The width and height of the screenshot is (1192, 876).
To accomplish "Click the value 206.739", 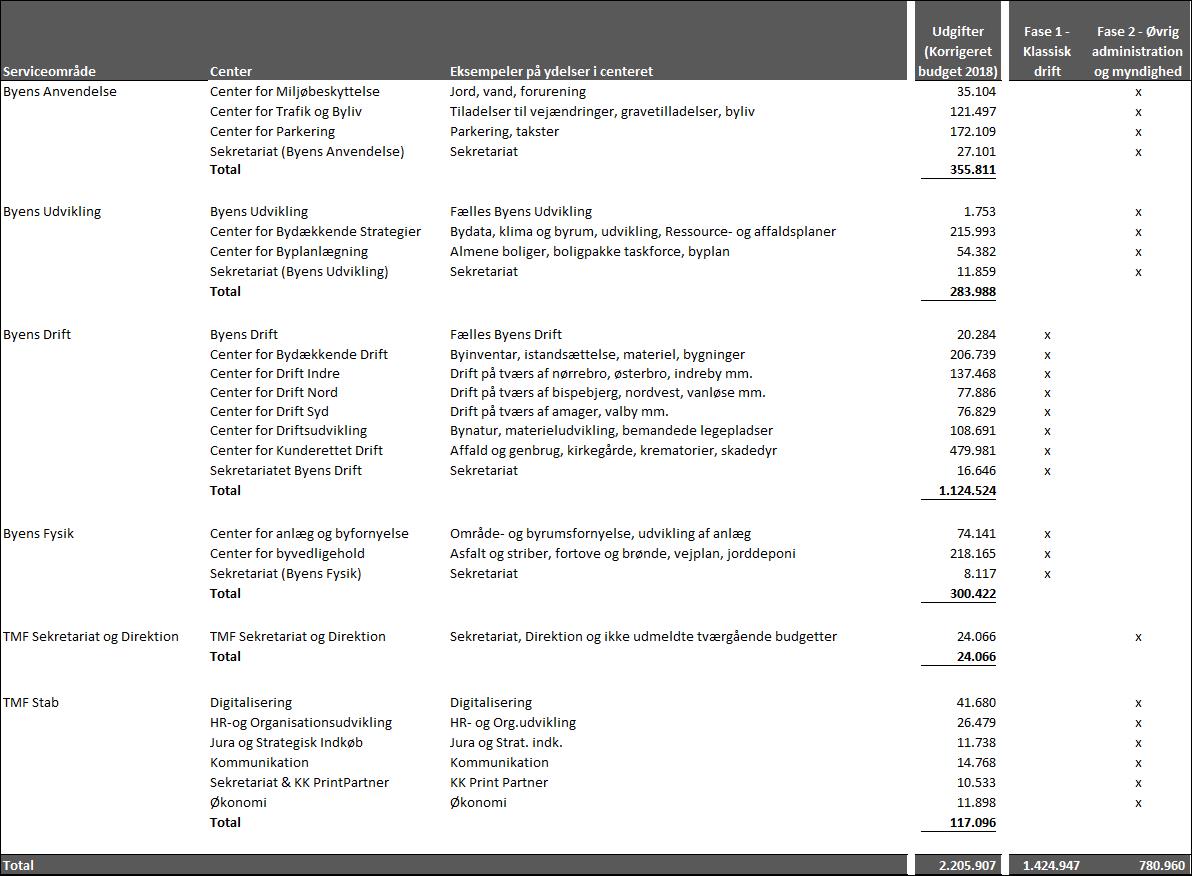I will click(973, 354).
